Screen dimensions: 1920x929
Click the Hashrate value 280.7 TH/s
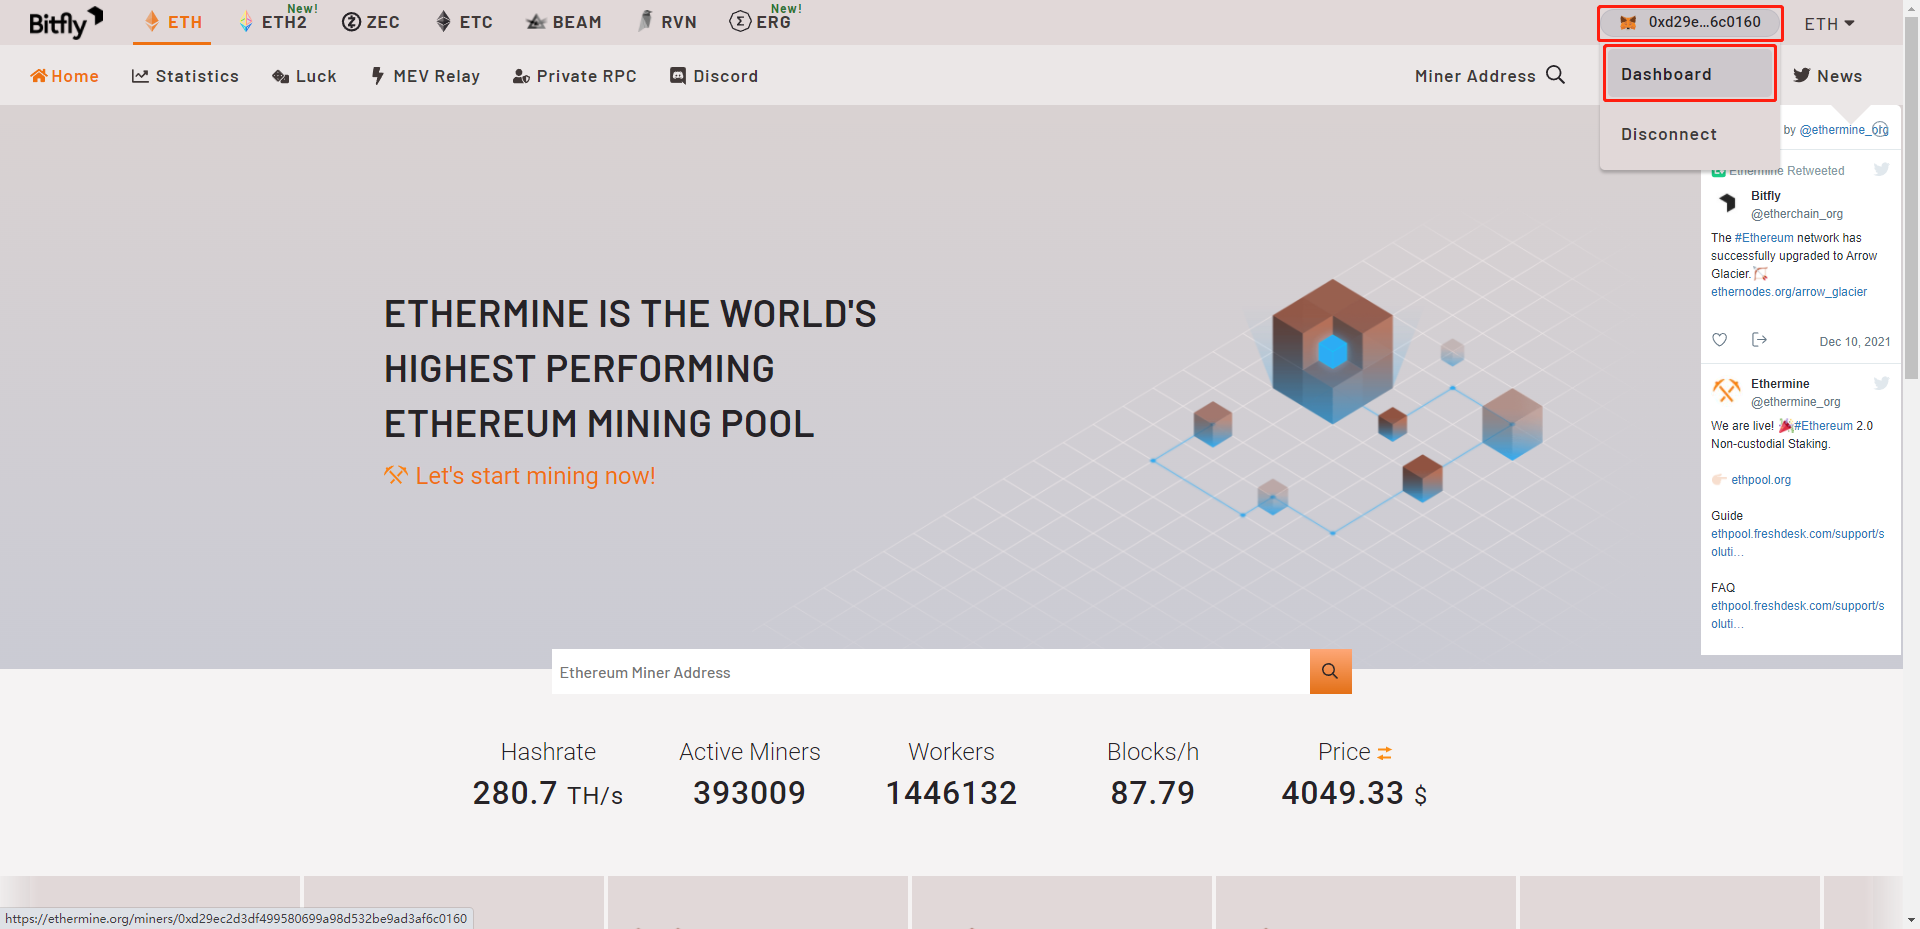(x=548, y=793)
